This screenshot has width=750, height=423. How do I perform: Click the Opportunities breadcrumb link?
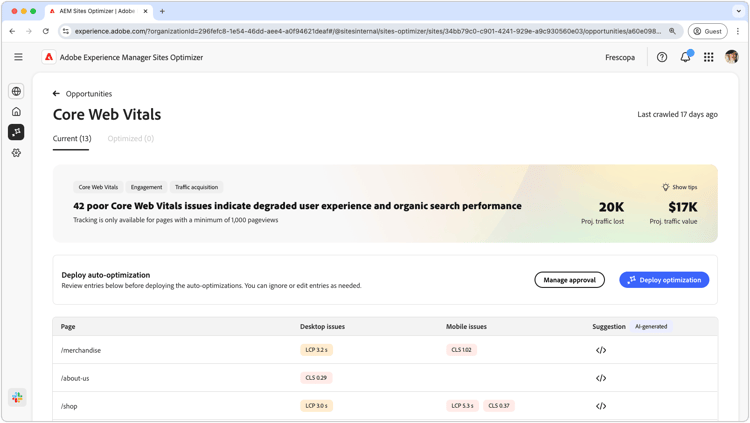tap(88, 94)
